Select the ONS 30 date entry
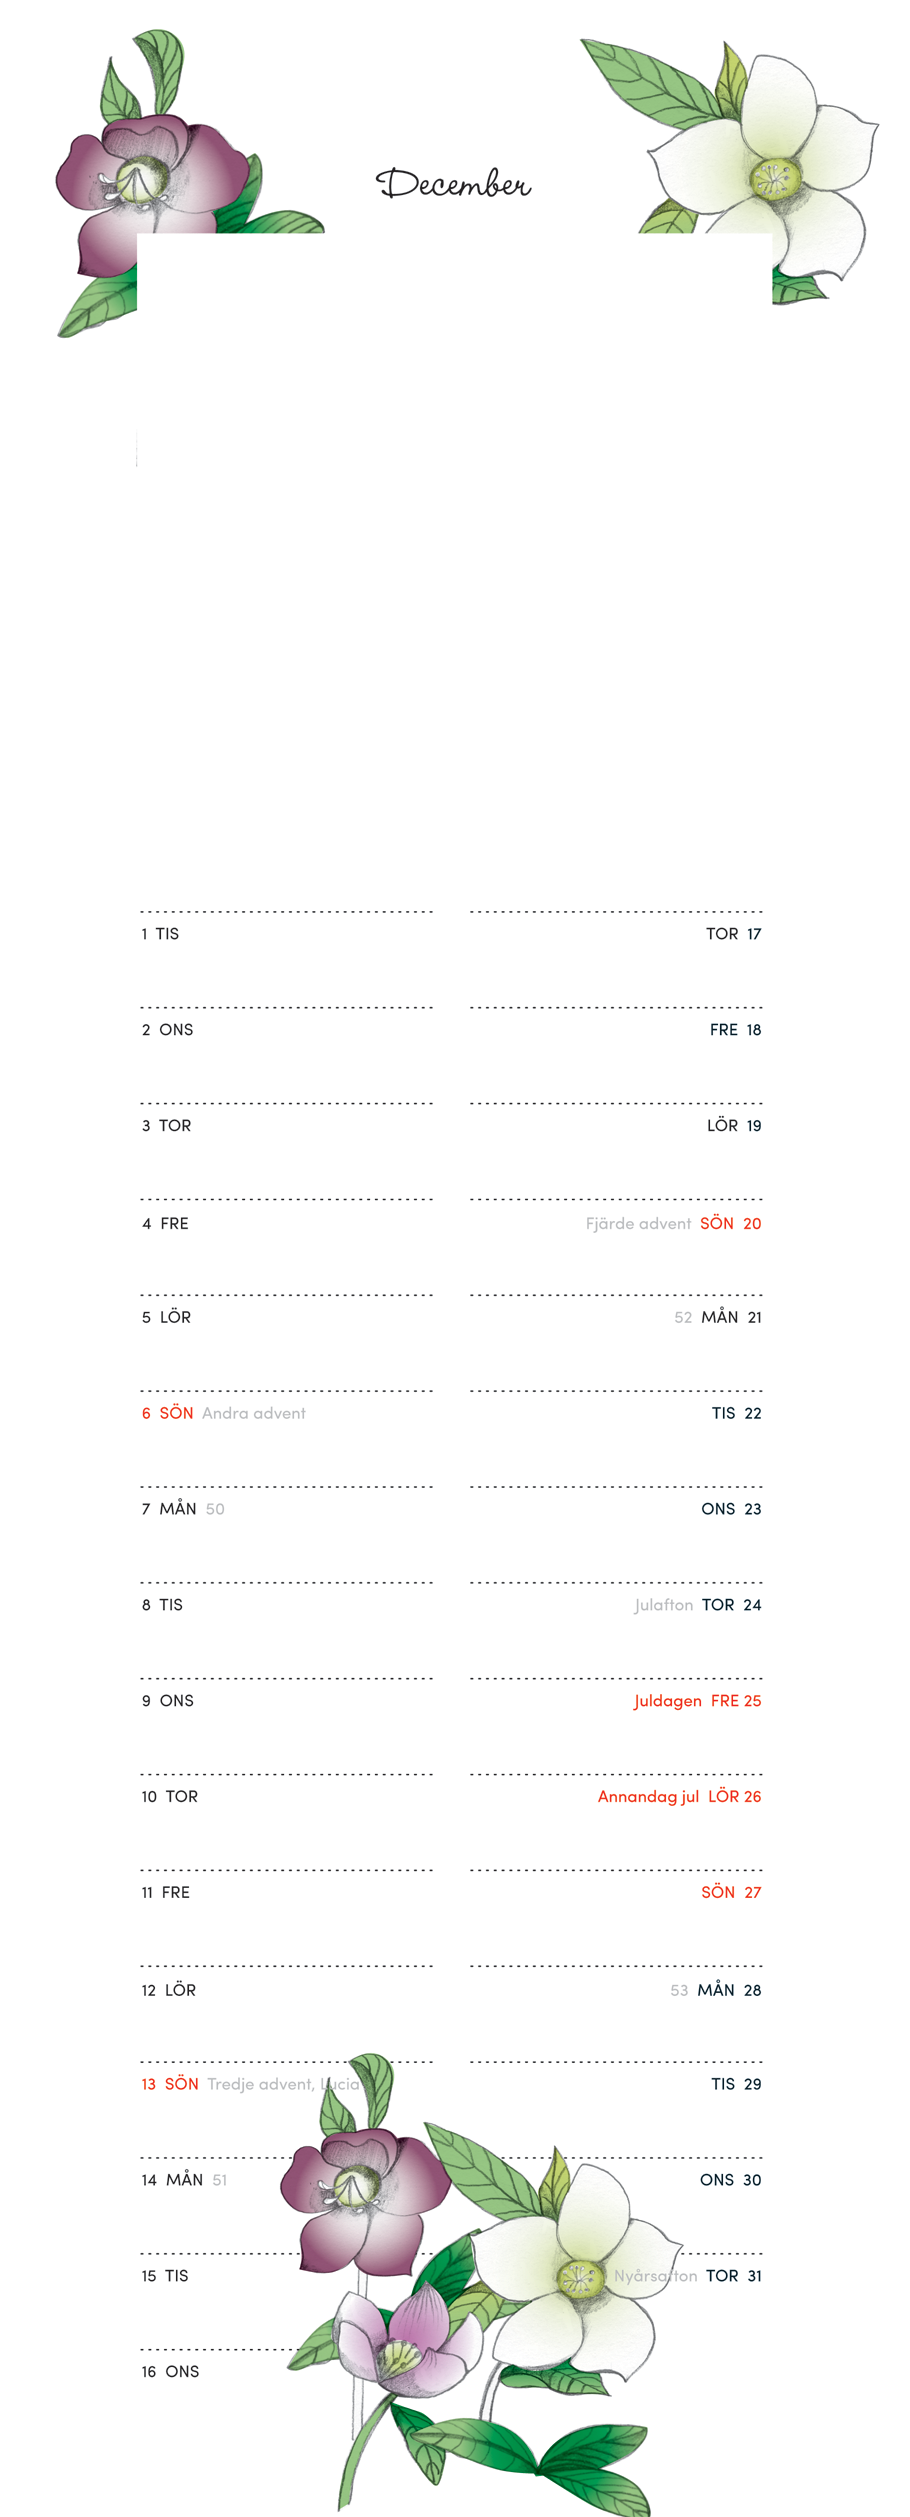 click(730, 2181)
